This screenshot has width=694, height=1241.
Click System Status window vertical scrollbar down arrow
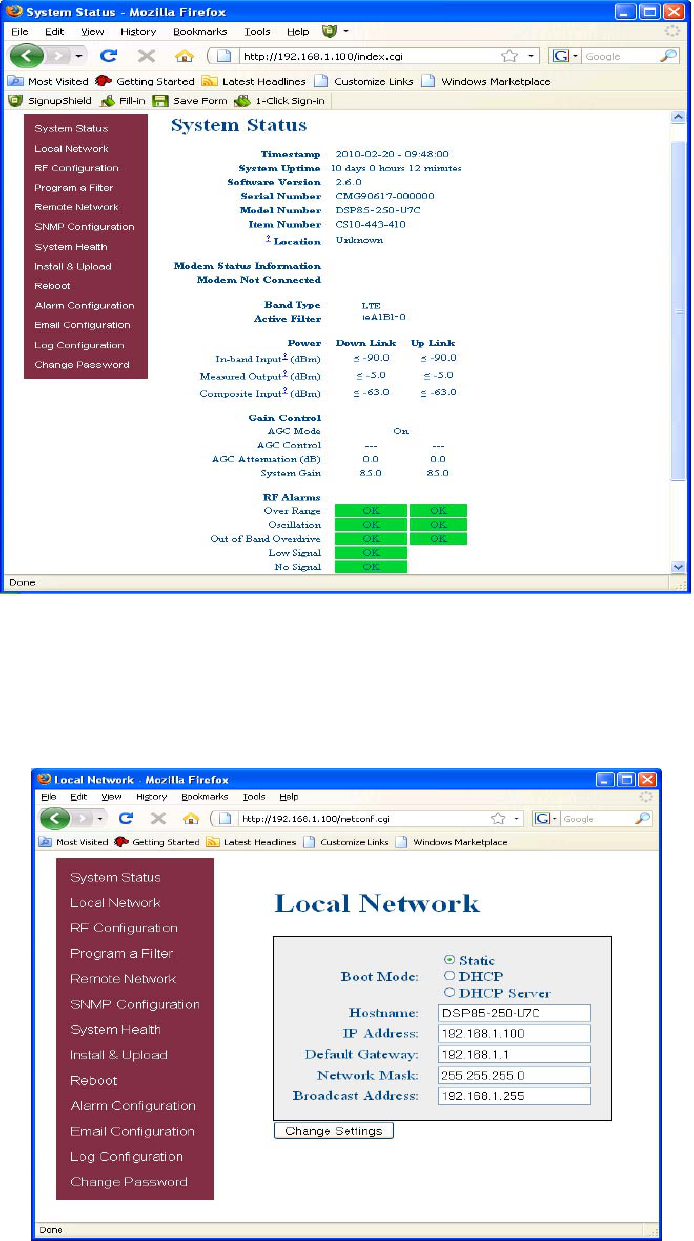pyautogui.click(x=678, y=567)
